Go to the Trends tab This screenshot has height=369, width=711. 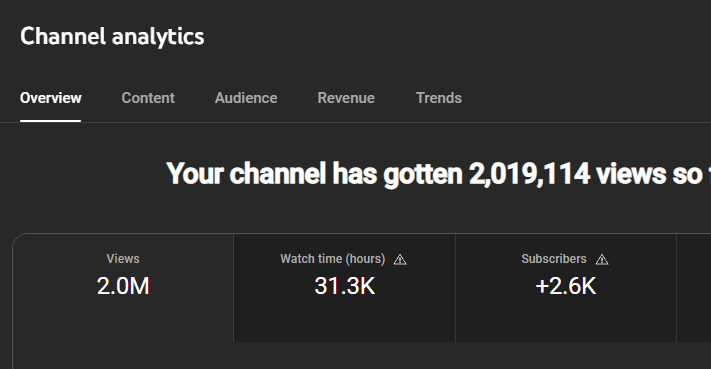[438, 98]
